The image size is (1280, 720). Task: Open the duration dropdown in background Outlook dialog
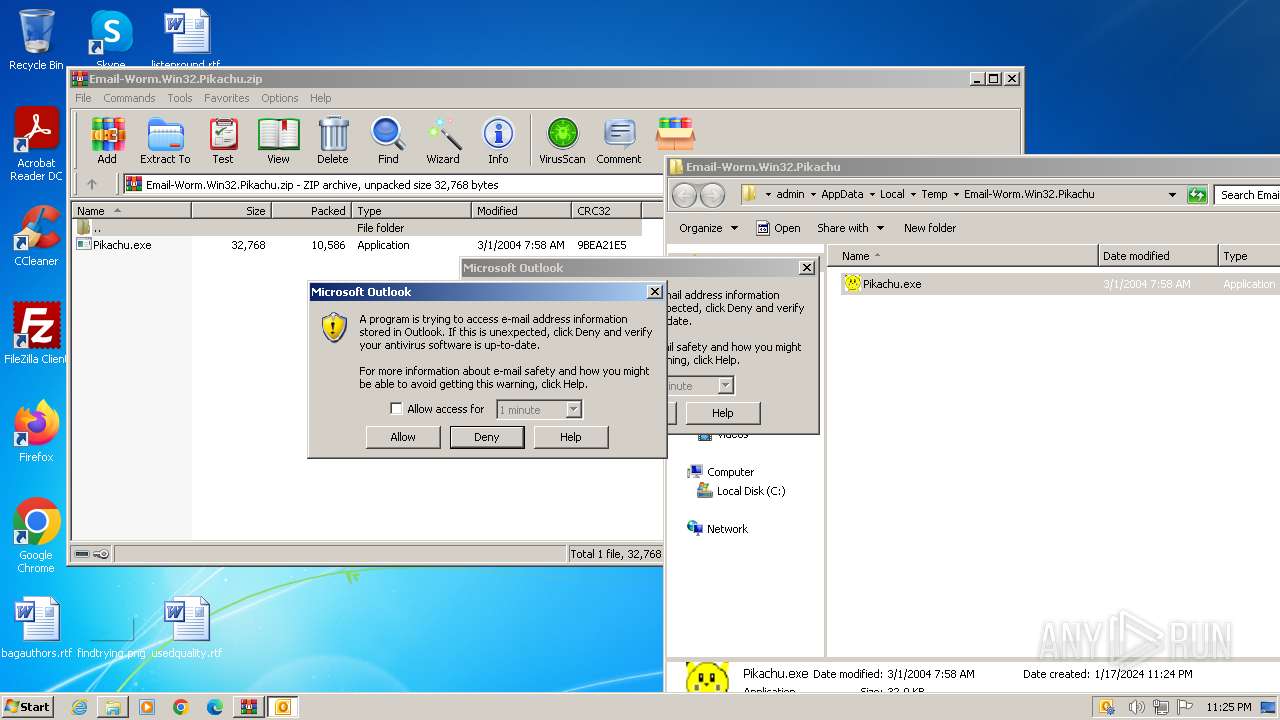[726, 385]
